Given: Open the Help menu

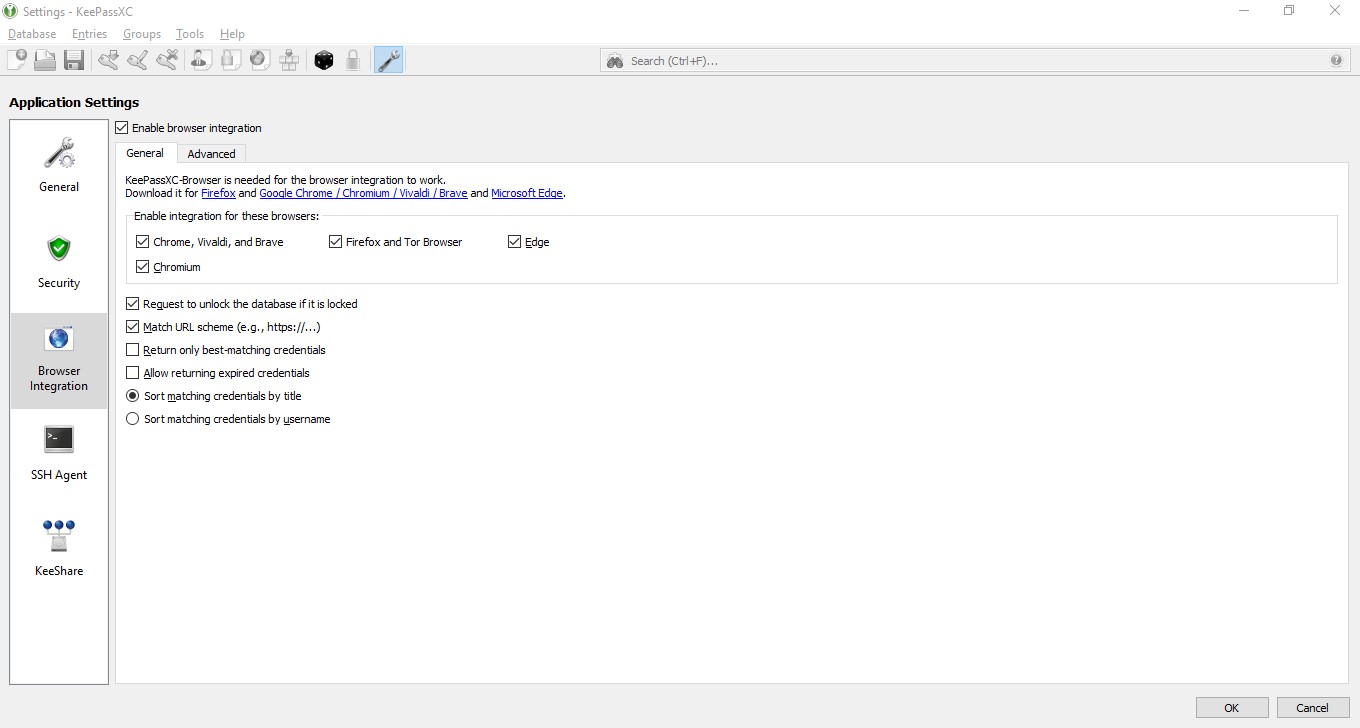Looking at the screenshot, I should 232,34.
